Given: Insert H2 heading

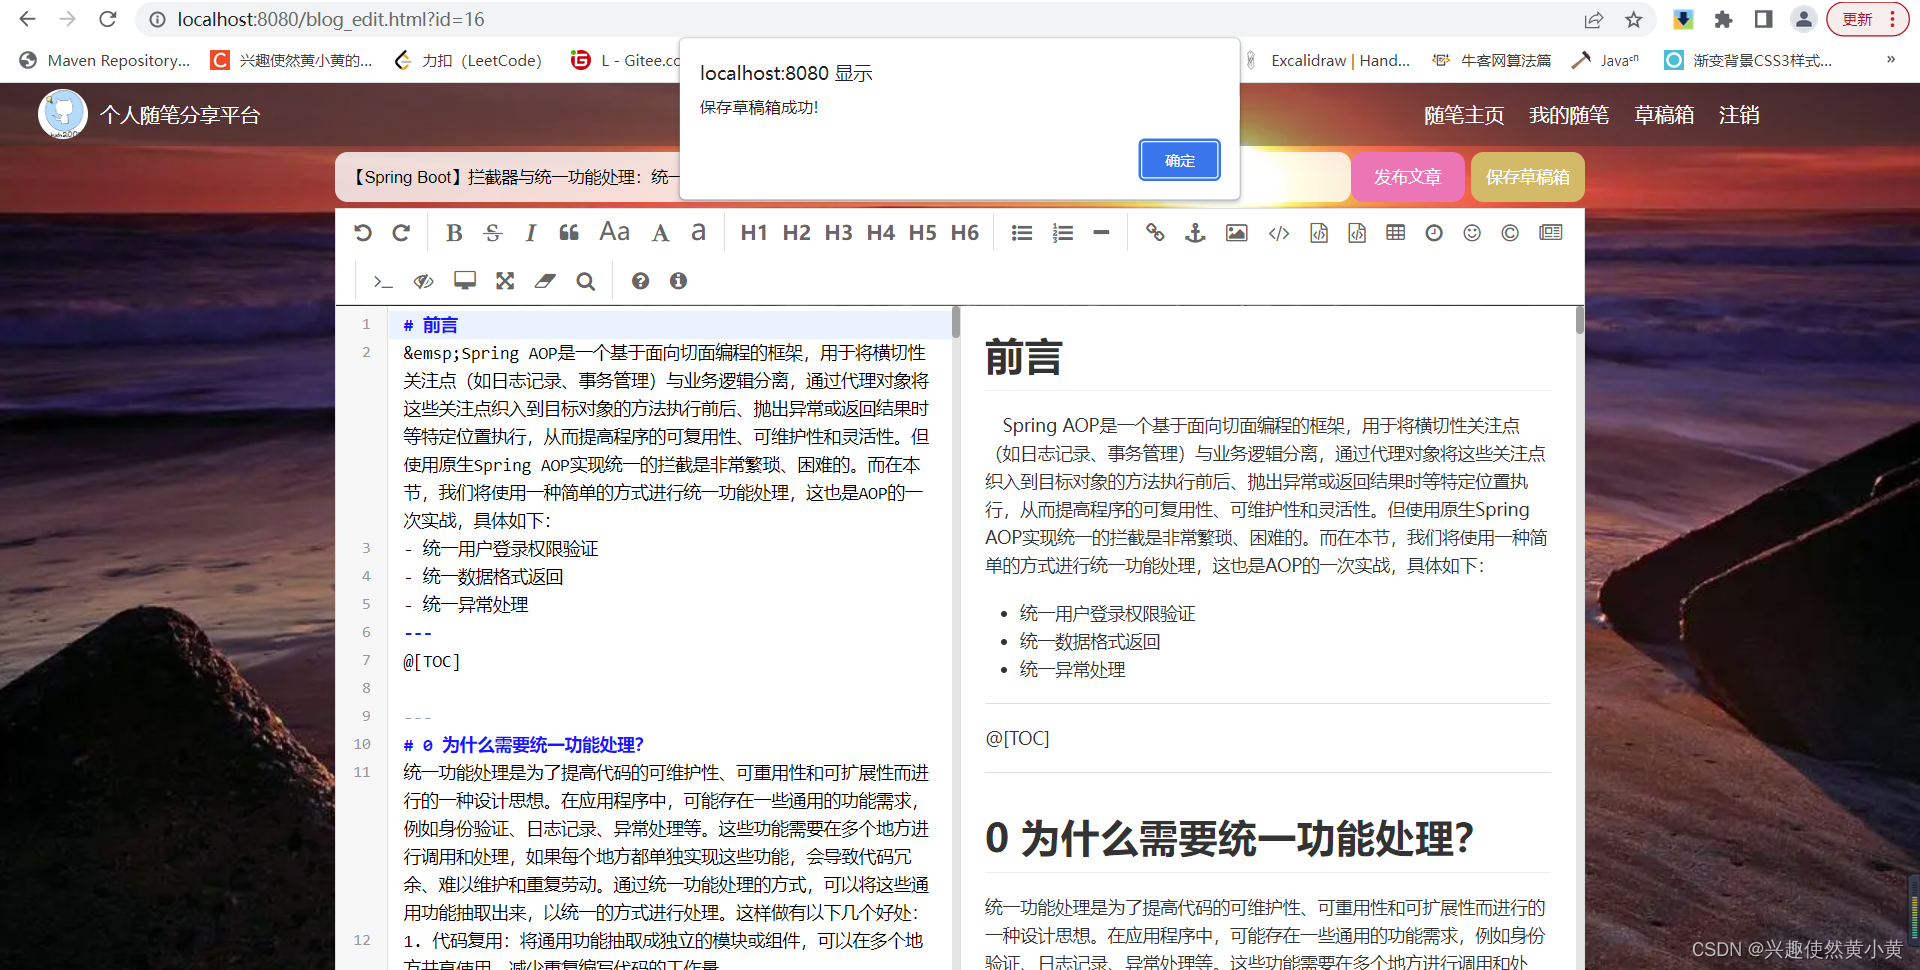Looking at the screenshot, I should point(796,233).
